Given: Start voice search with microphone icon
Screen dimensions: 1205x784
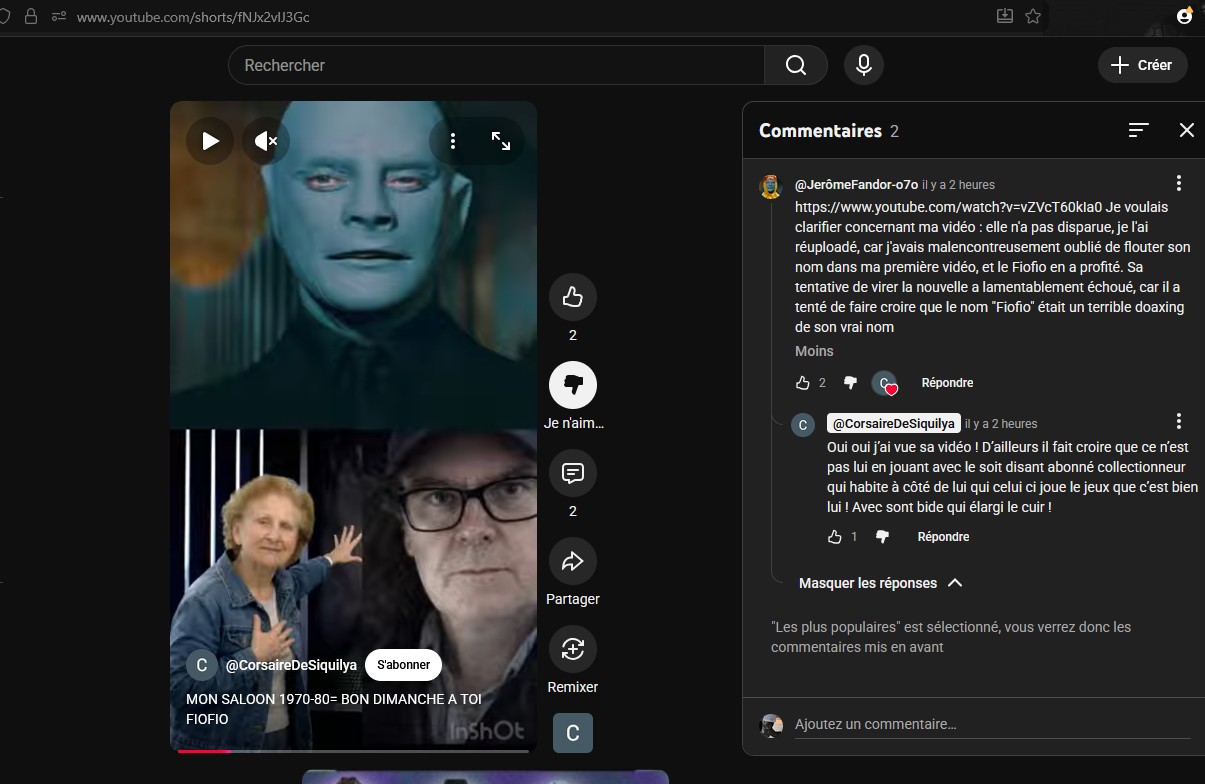Looking at the screenshot, I should point(863,65).
